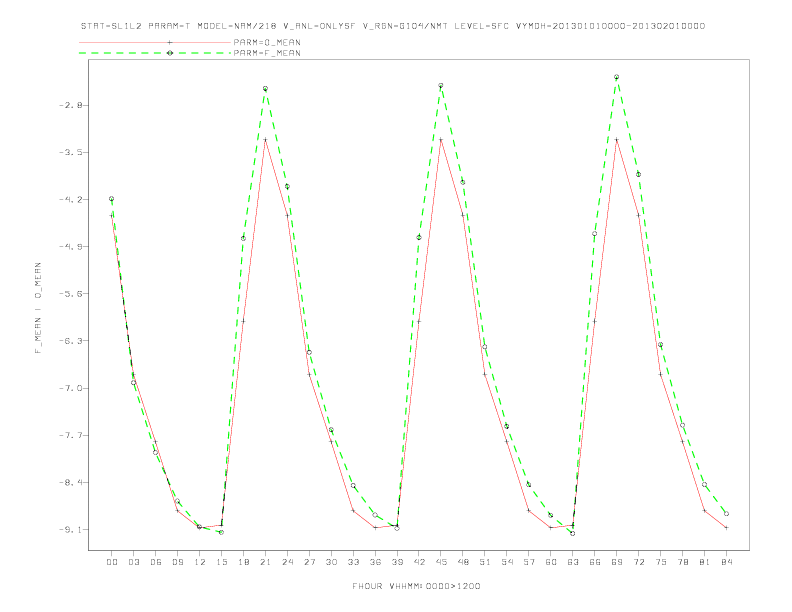Image resolution: width=792 pixels, height=612 pixels.
Task: Select the chart title line starting STAT=SL1L2
Action: tap(393, 26)
